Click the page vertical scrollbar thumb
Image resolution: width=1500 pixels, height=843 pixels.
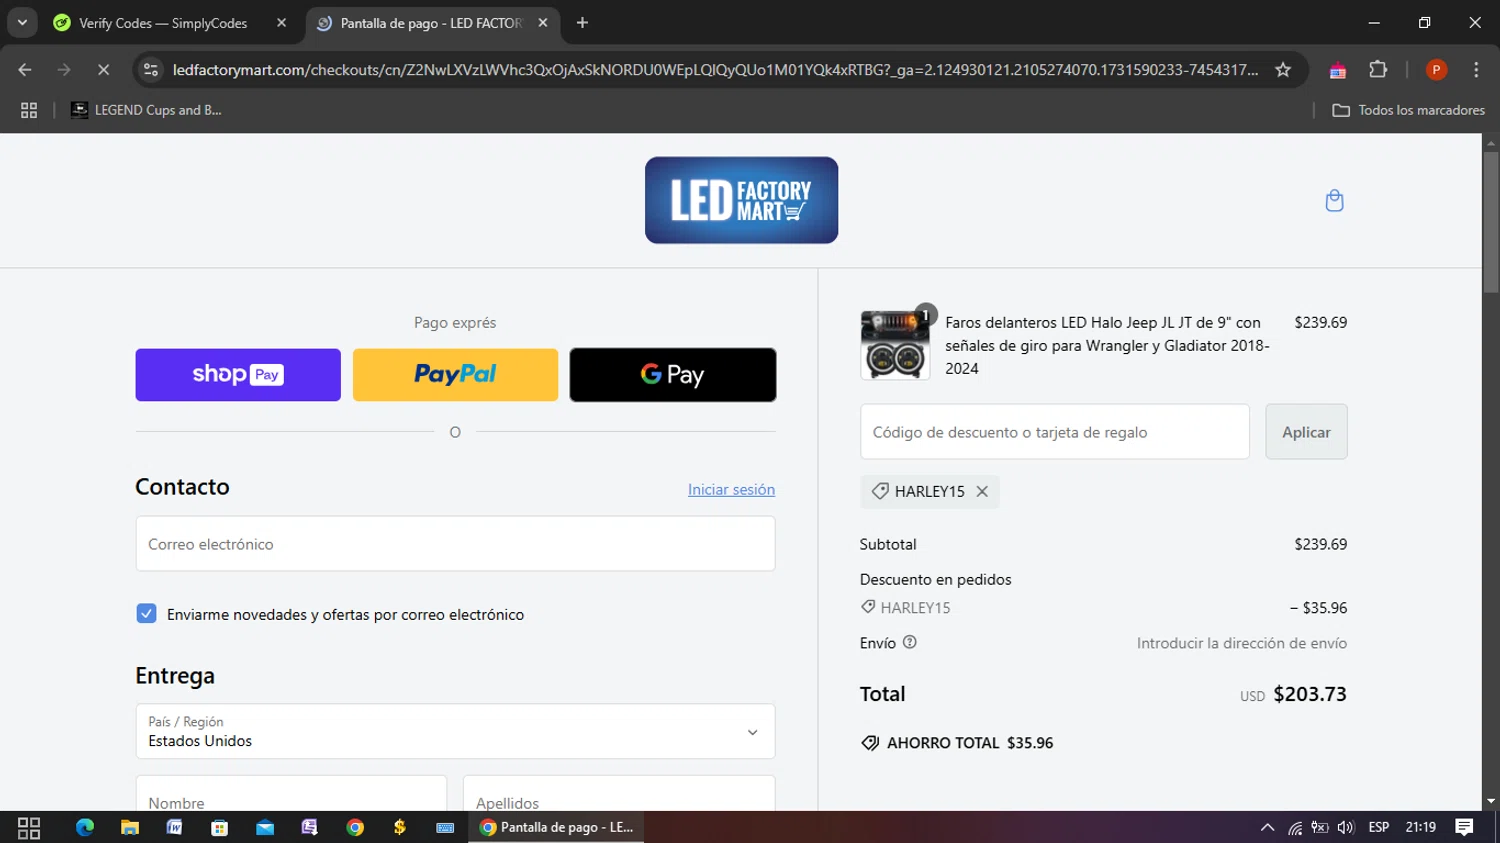click(1491, 223)
